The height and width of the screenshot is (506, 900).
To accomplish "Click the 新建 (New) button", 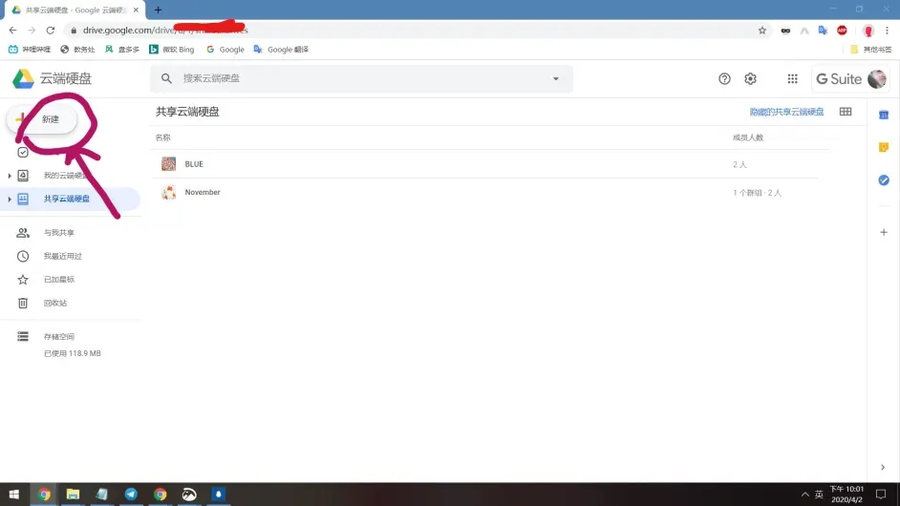I will tap(42, 119).
